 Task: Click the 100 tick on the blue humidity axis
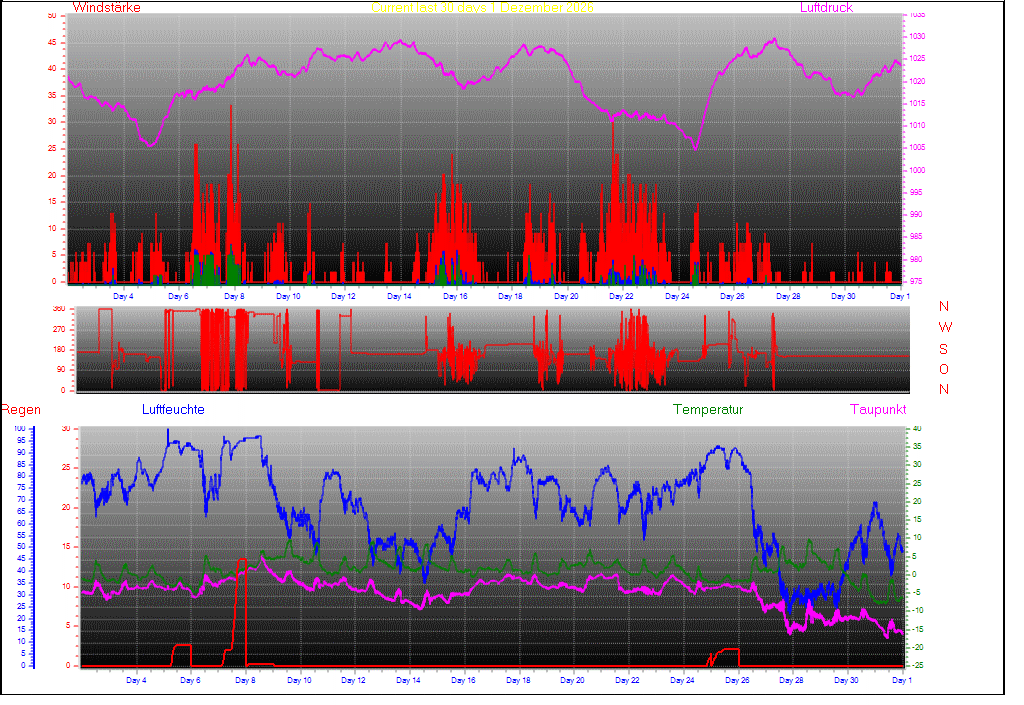[20, 429]
